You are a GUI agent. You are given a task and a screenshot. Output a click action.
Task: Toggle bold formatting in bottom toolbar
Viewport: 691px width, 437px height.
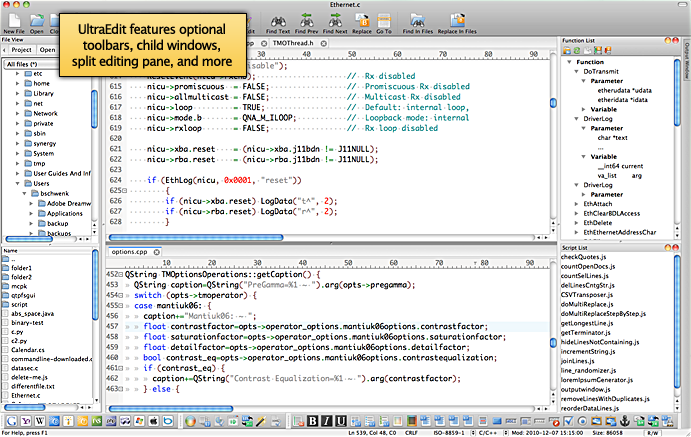pyautogui.click(x=313, y=419)
